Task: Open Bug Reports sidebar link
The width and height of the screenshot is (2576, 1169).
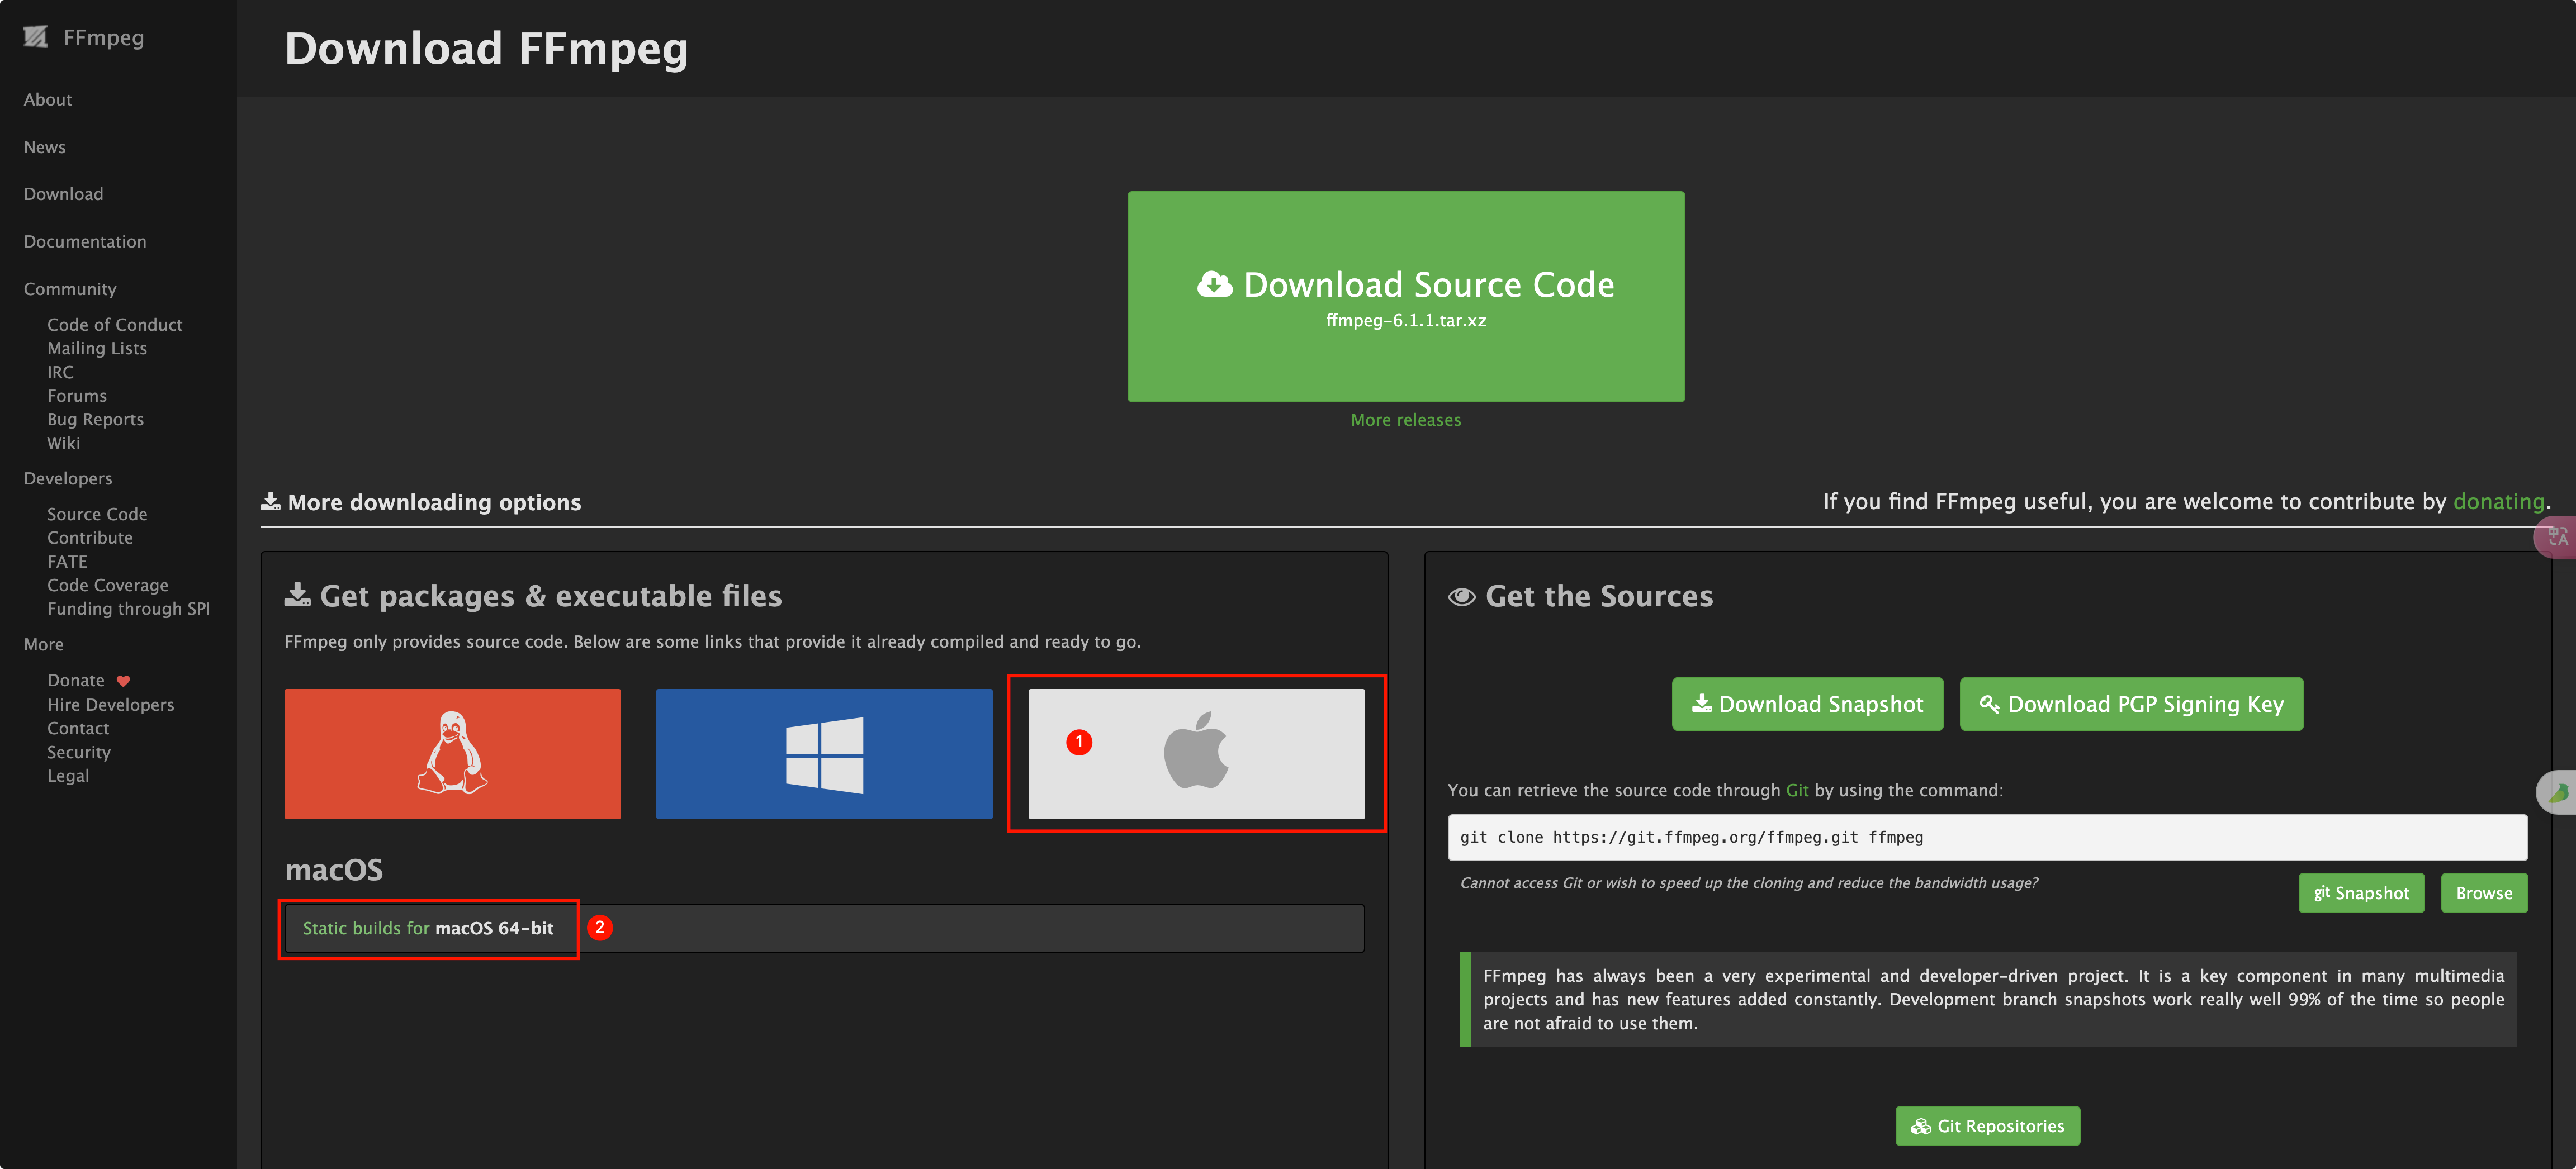Action: pos(96,419)
